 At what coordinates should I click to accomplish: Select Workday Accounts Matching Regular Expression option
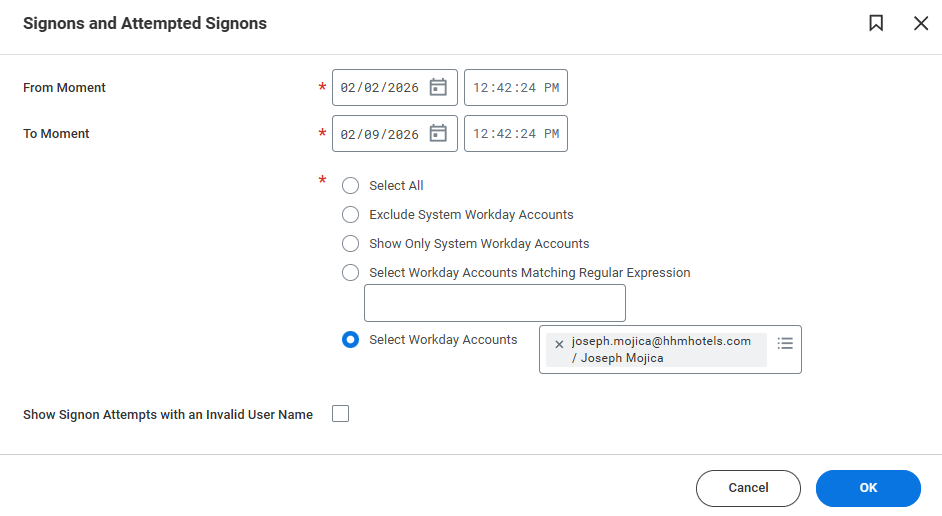(350, 272)
